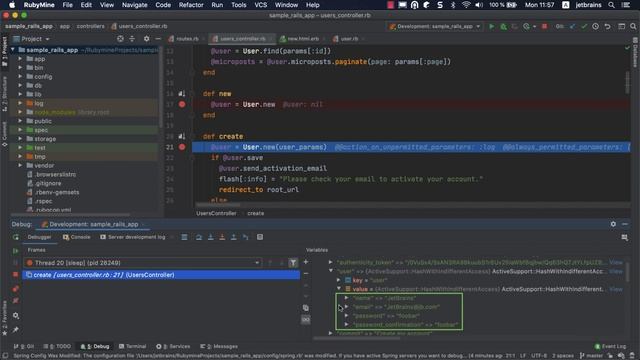Switch to the routes.rb editor tab
Viewport: 640px width, 360px height.
[183, 39]
